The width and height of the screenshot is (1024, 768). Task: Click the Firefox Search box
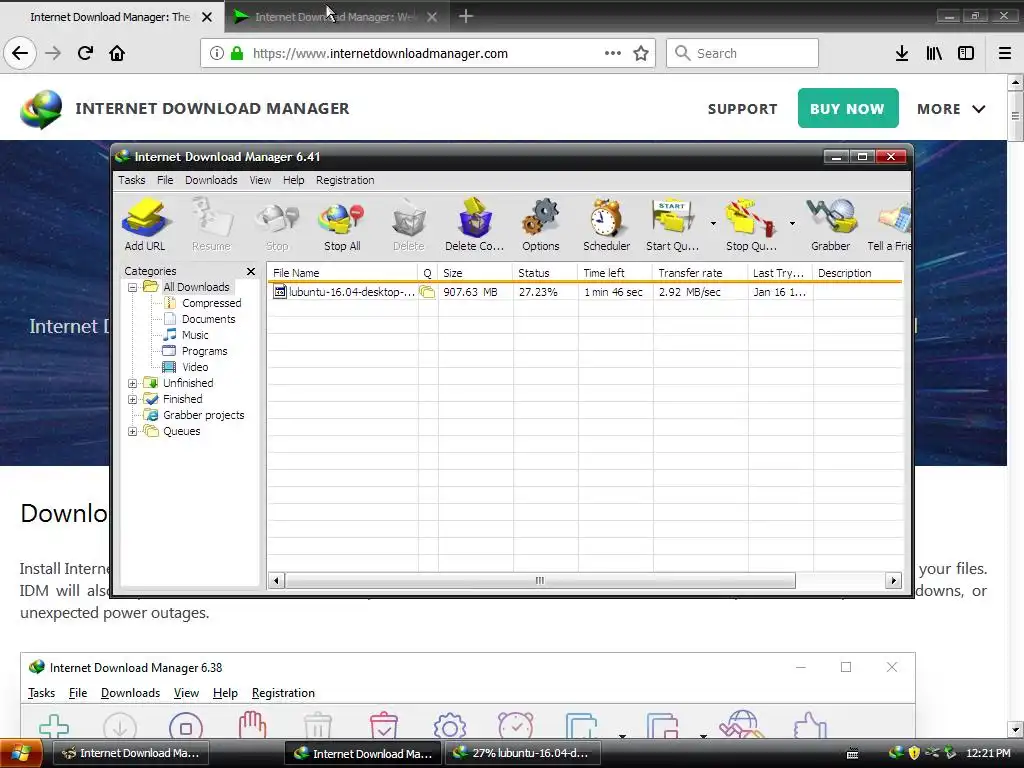pos(743,53)
